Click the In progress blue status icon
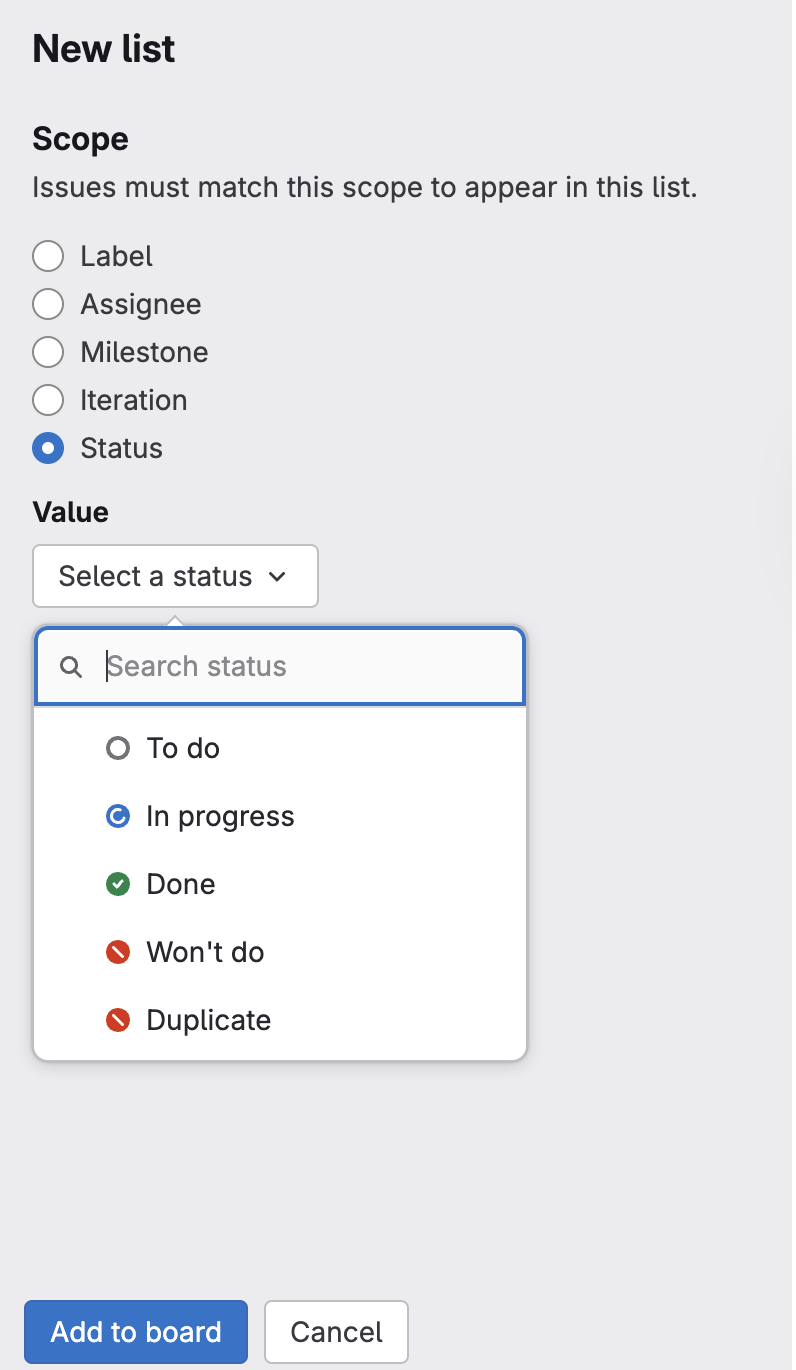Viewport: 796px width, 1370px height. 117,815
